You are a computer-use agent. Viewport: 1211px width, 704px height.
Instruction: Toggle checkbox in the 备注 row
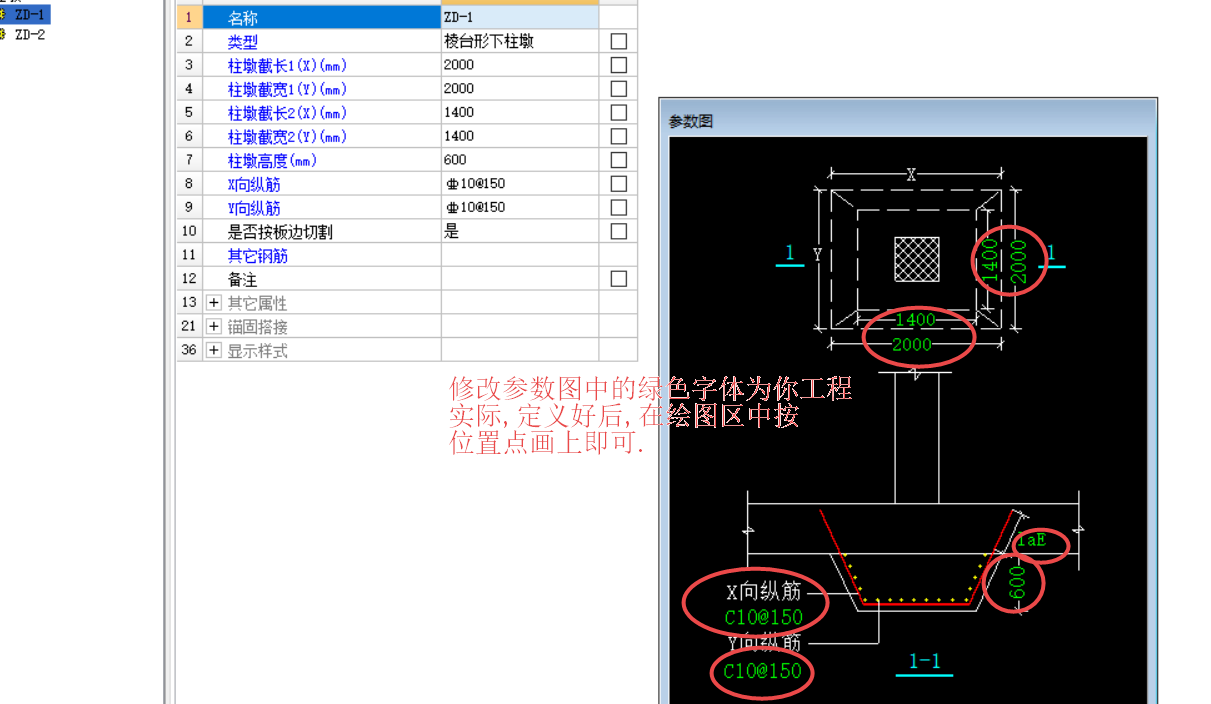coord(619,279)
